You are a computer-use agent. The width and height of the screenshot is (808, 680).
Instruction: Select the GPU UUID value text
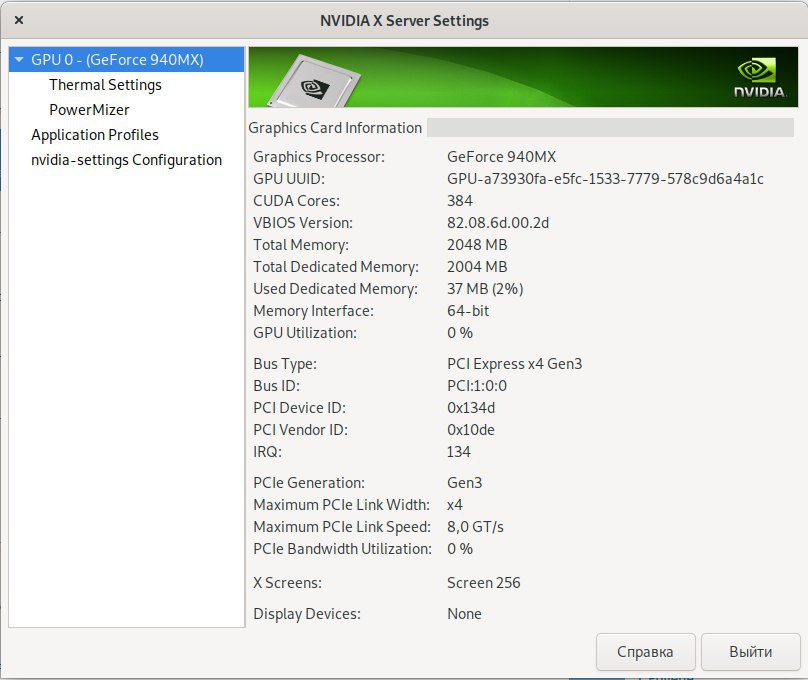point(605,179)
